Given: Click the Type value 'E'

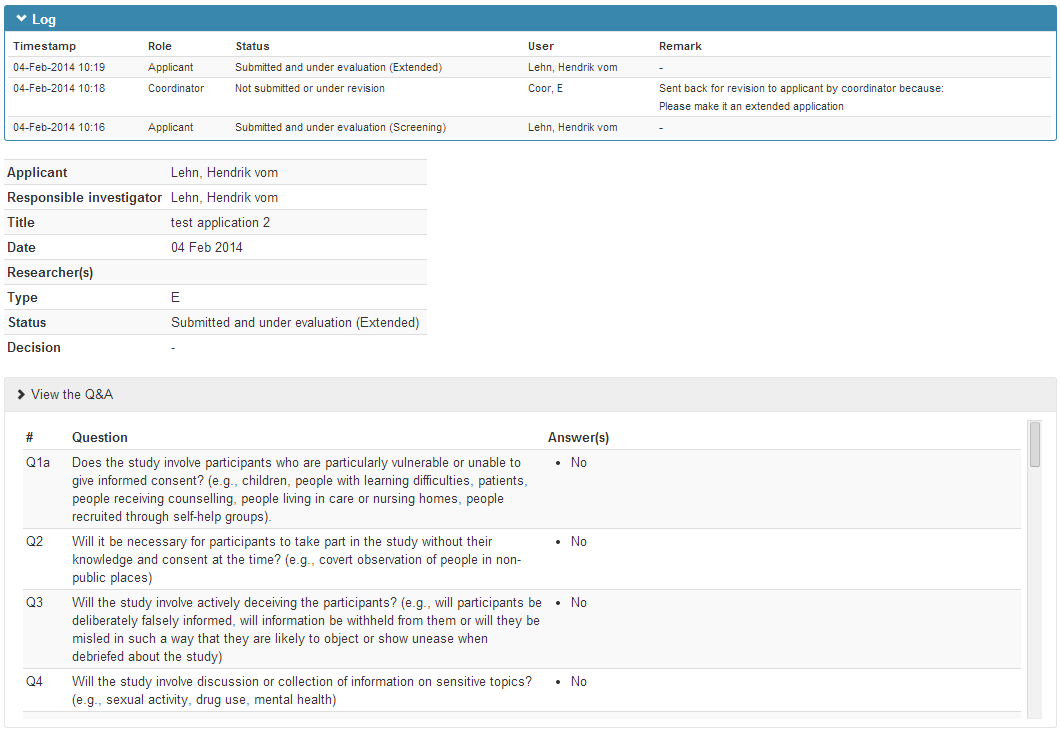Looking at the screenshot, I should coord(175,297).
